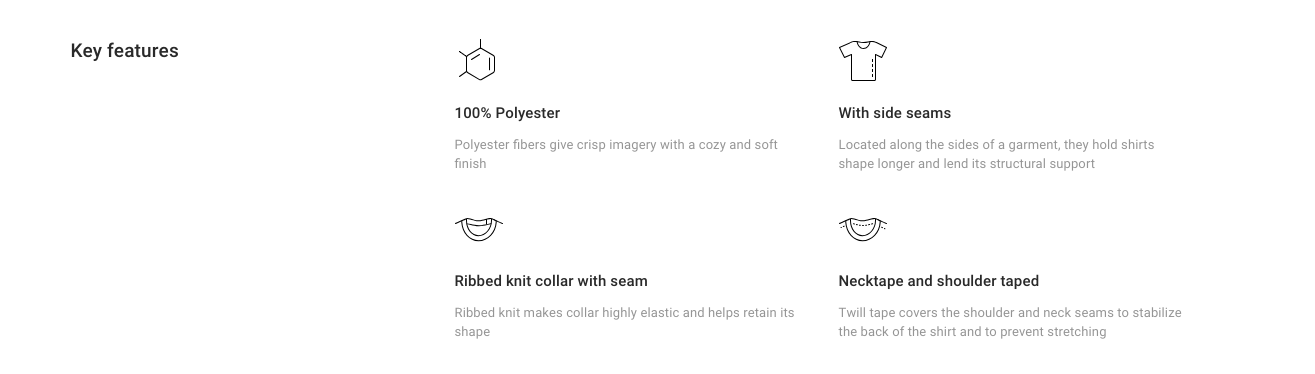Click the t-shirt side seams icon
Viewport: 1315px width, 374px height.
[863, 61]
